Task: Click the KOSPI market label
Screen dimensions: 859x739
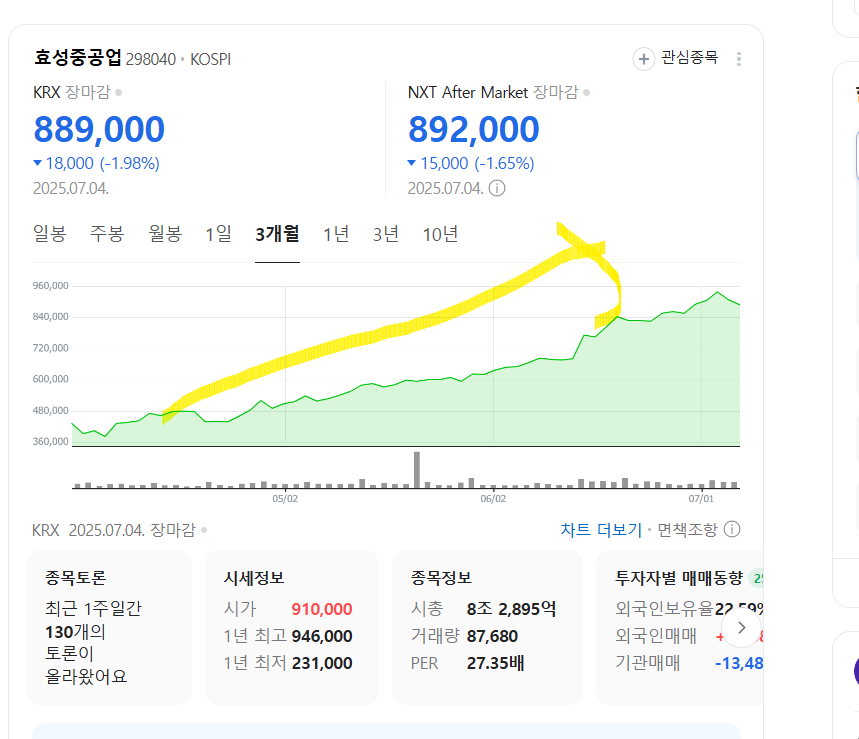Action: click(x=210, y=59)
